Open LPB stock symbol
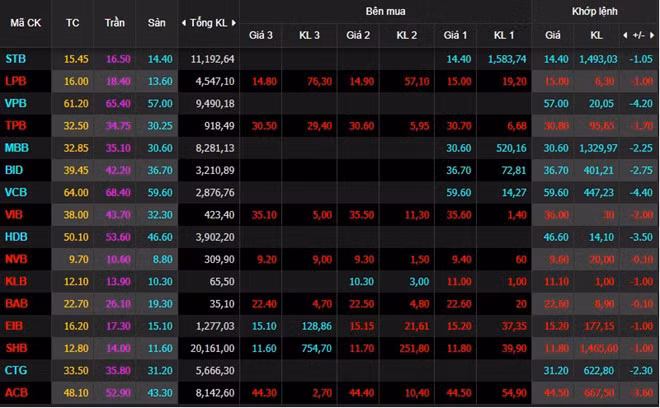This screenshot has height=408, width=660. (x=16, y=81)
